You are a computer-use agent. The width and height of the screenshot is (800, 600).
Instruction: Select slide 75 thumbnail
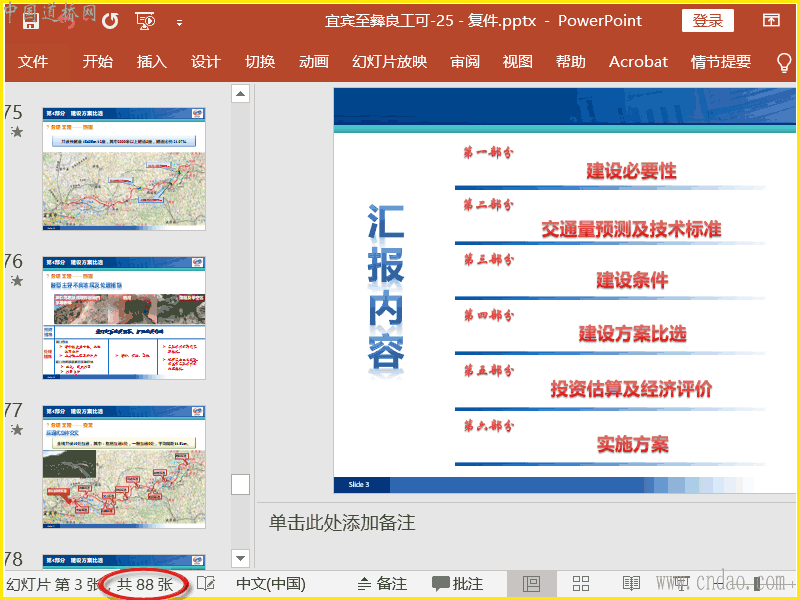(124, 169)
